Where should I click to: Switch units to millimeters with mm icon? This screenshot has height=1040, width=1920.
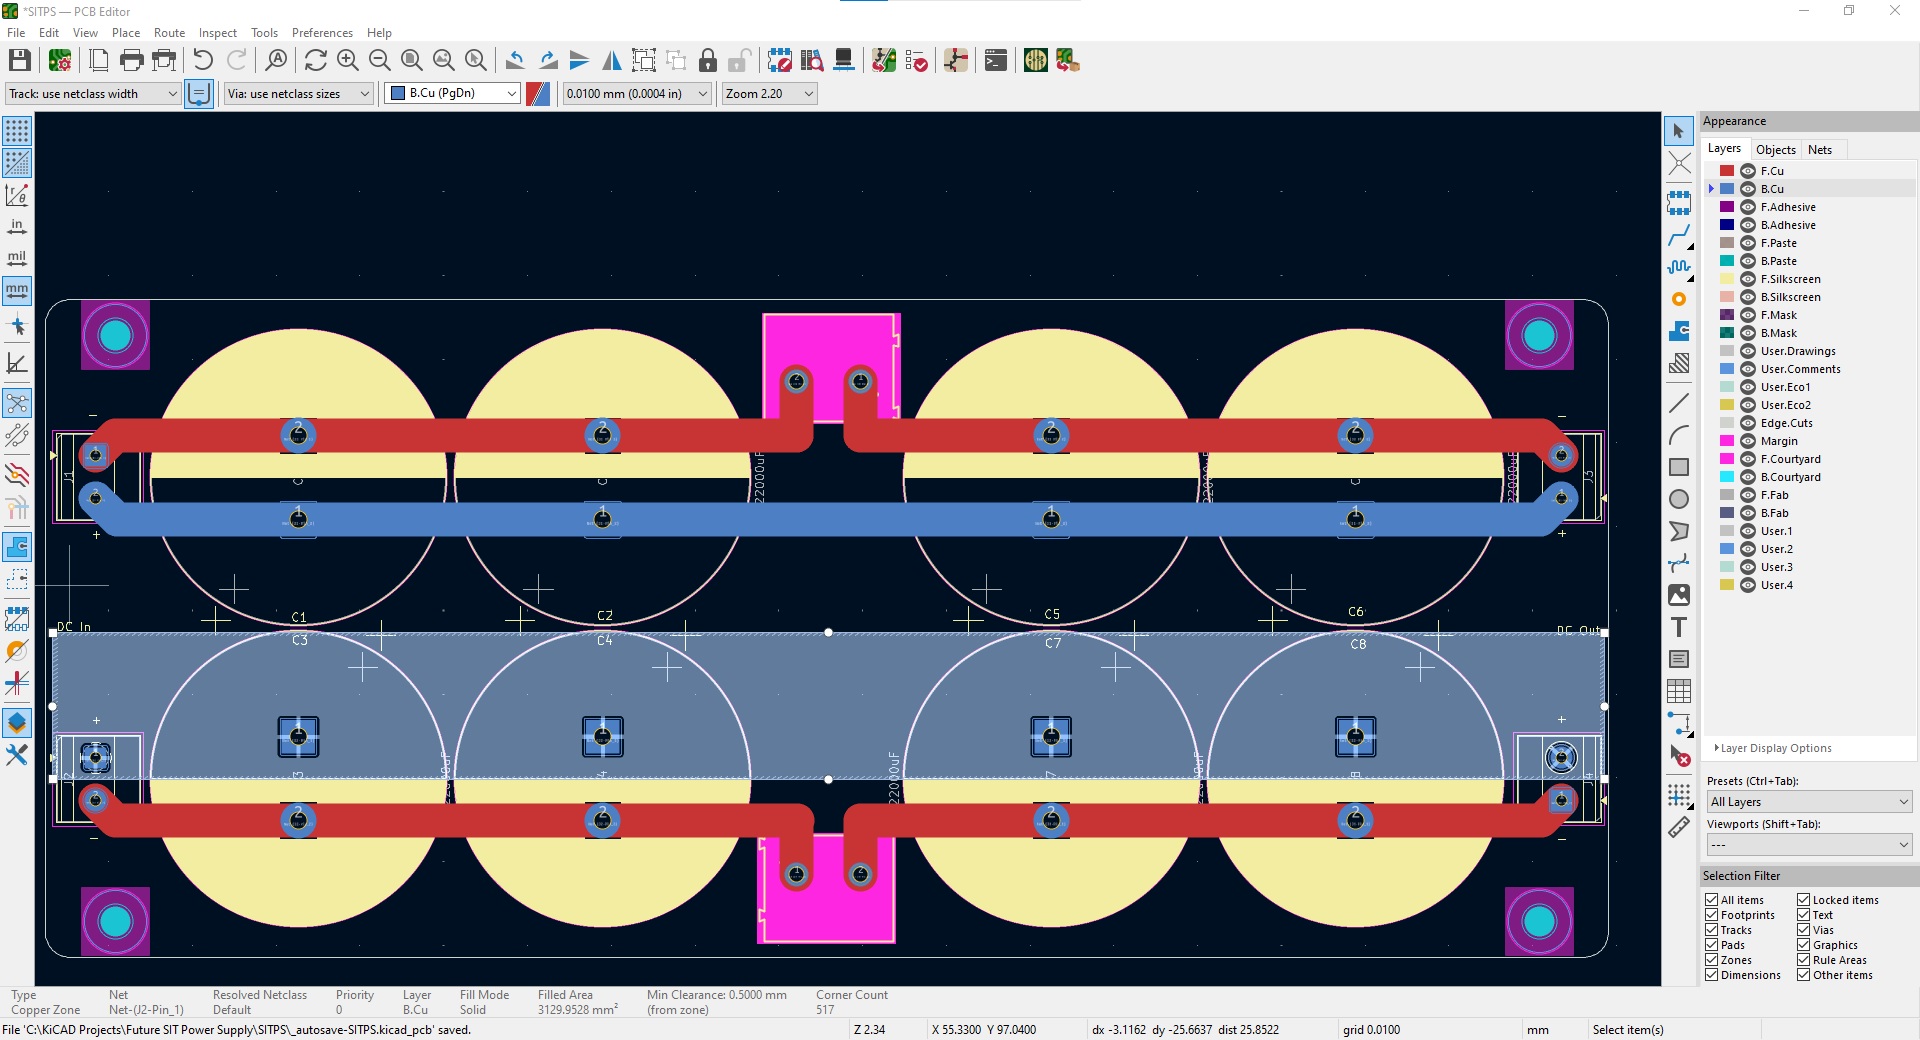click(17, 291)
